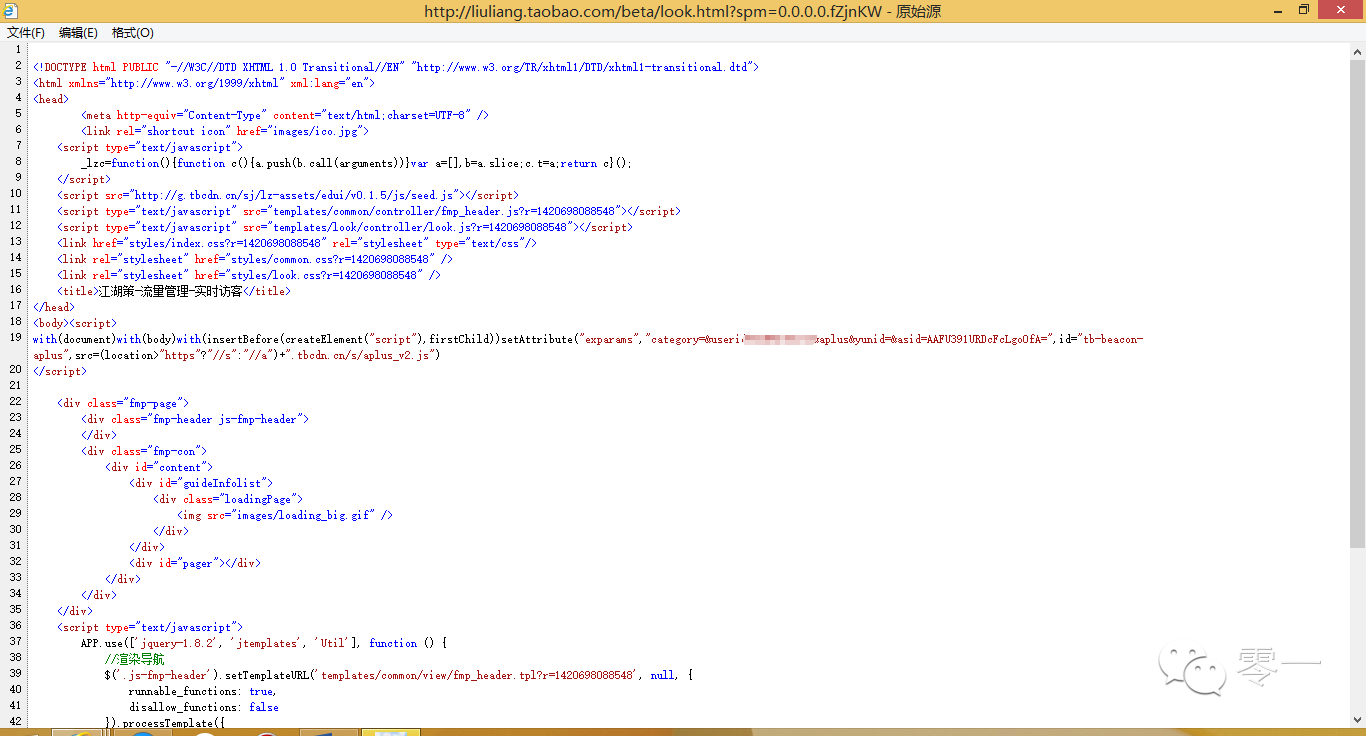
Task: Click the setTemplateURL fmp_header.tpl line
Action: click(x=399, y=675)
